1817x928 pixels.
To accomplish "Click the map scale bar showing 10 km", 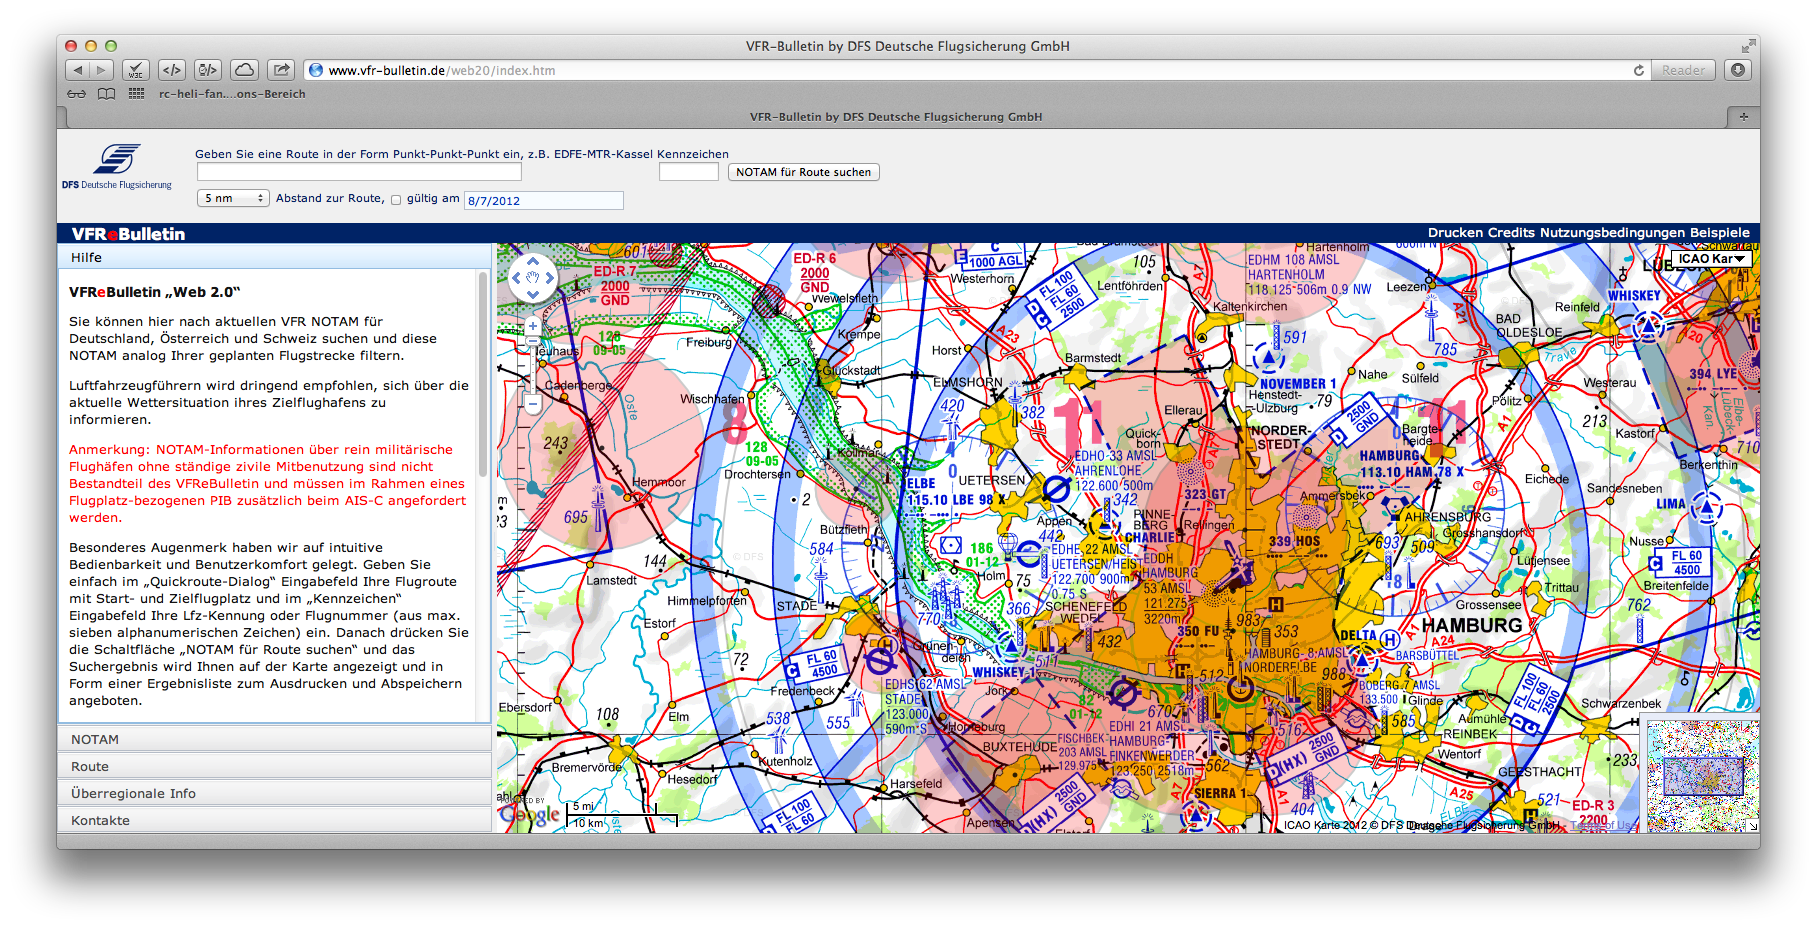I will 623,816.
